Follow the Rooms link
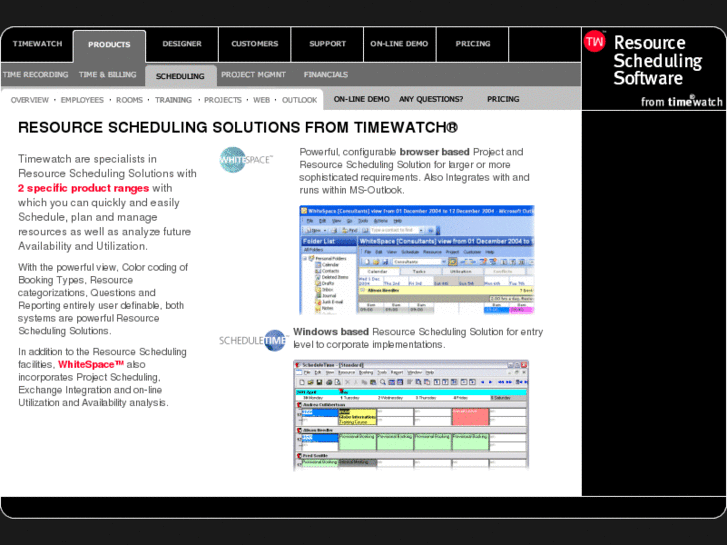Image resolution: width=727 pixels, height=545 pixels. 129,100
